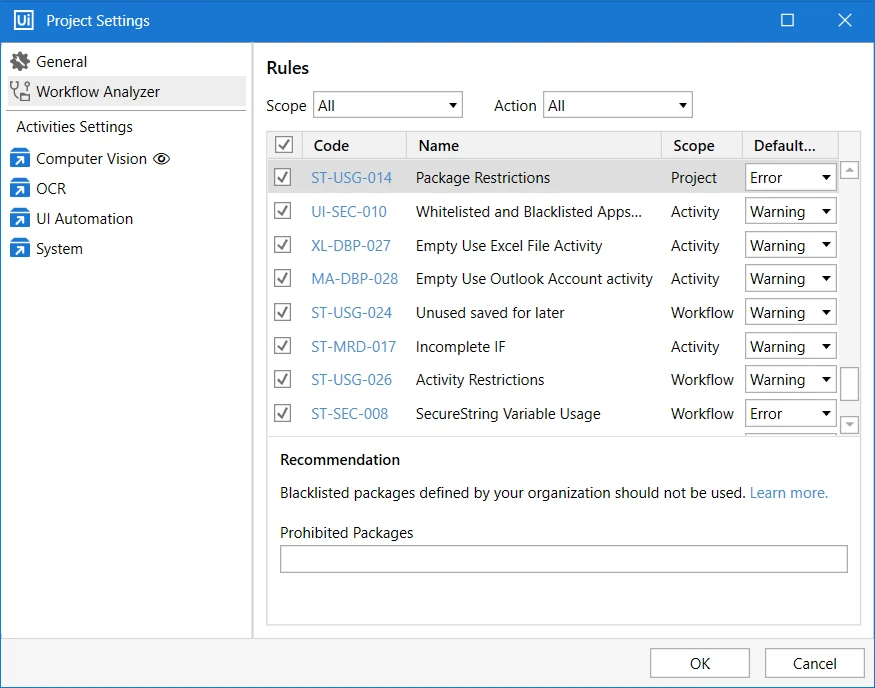Open Unused saved for later action dropdown
875x688 pixels.
click(790, 312)
